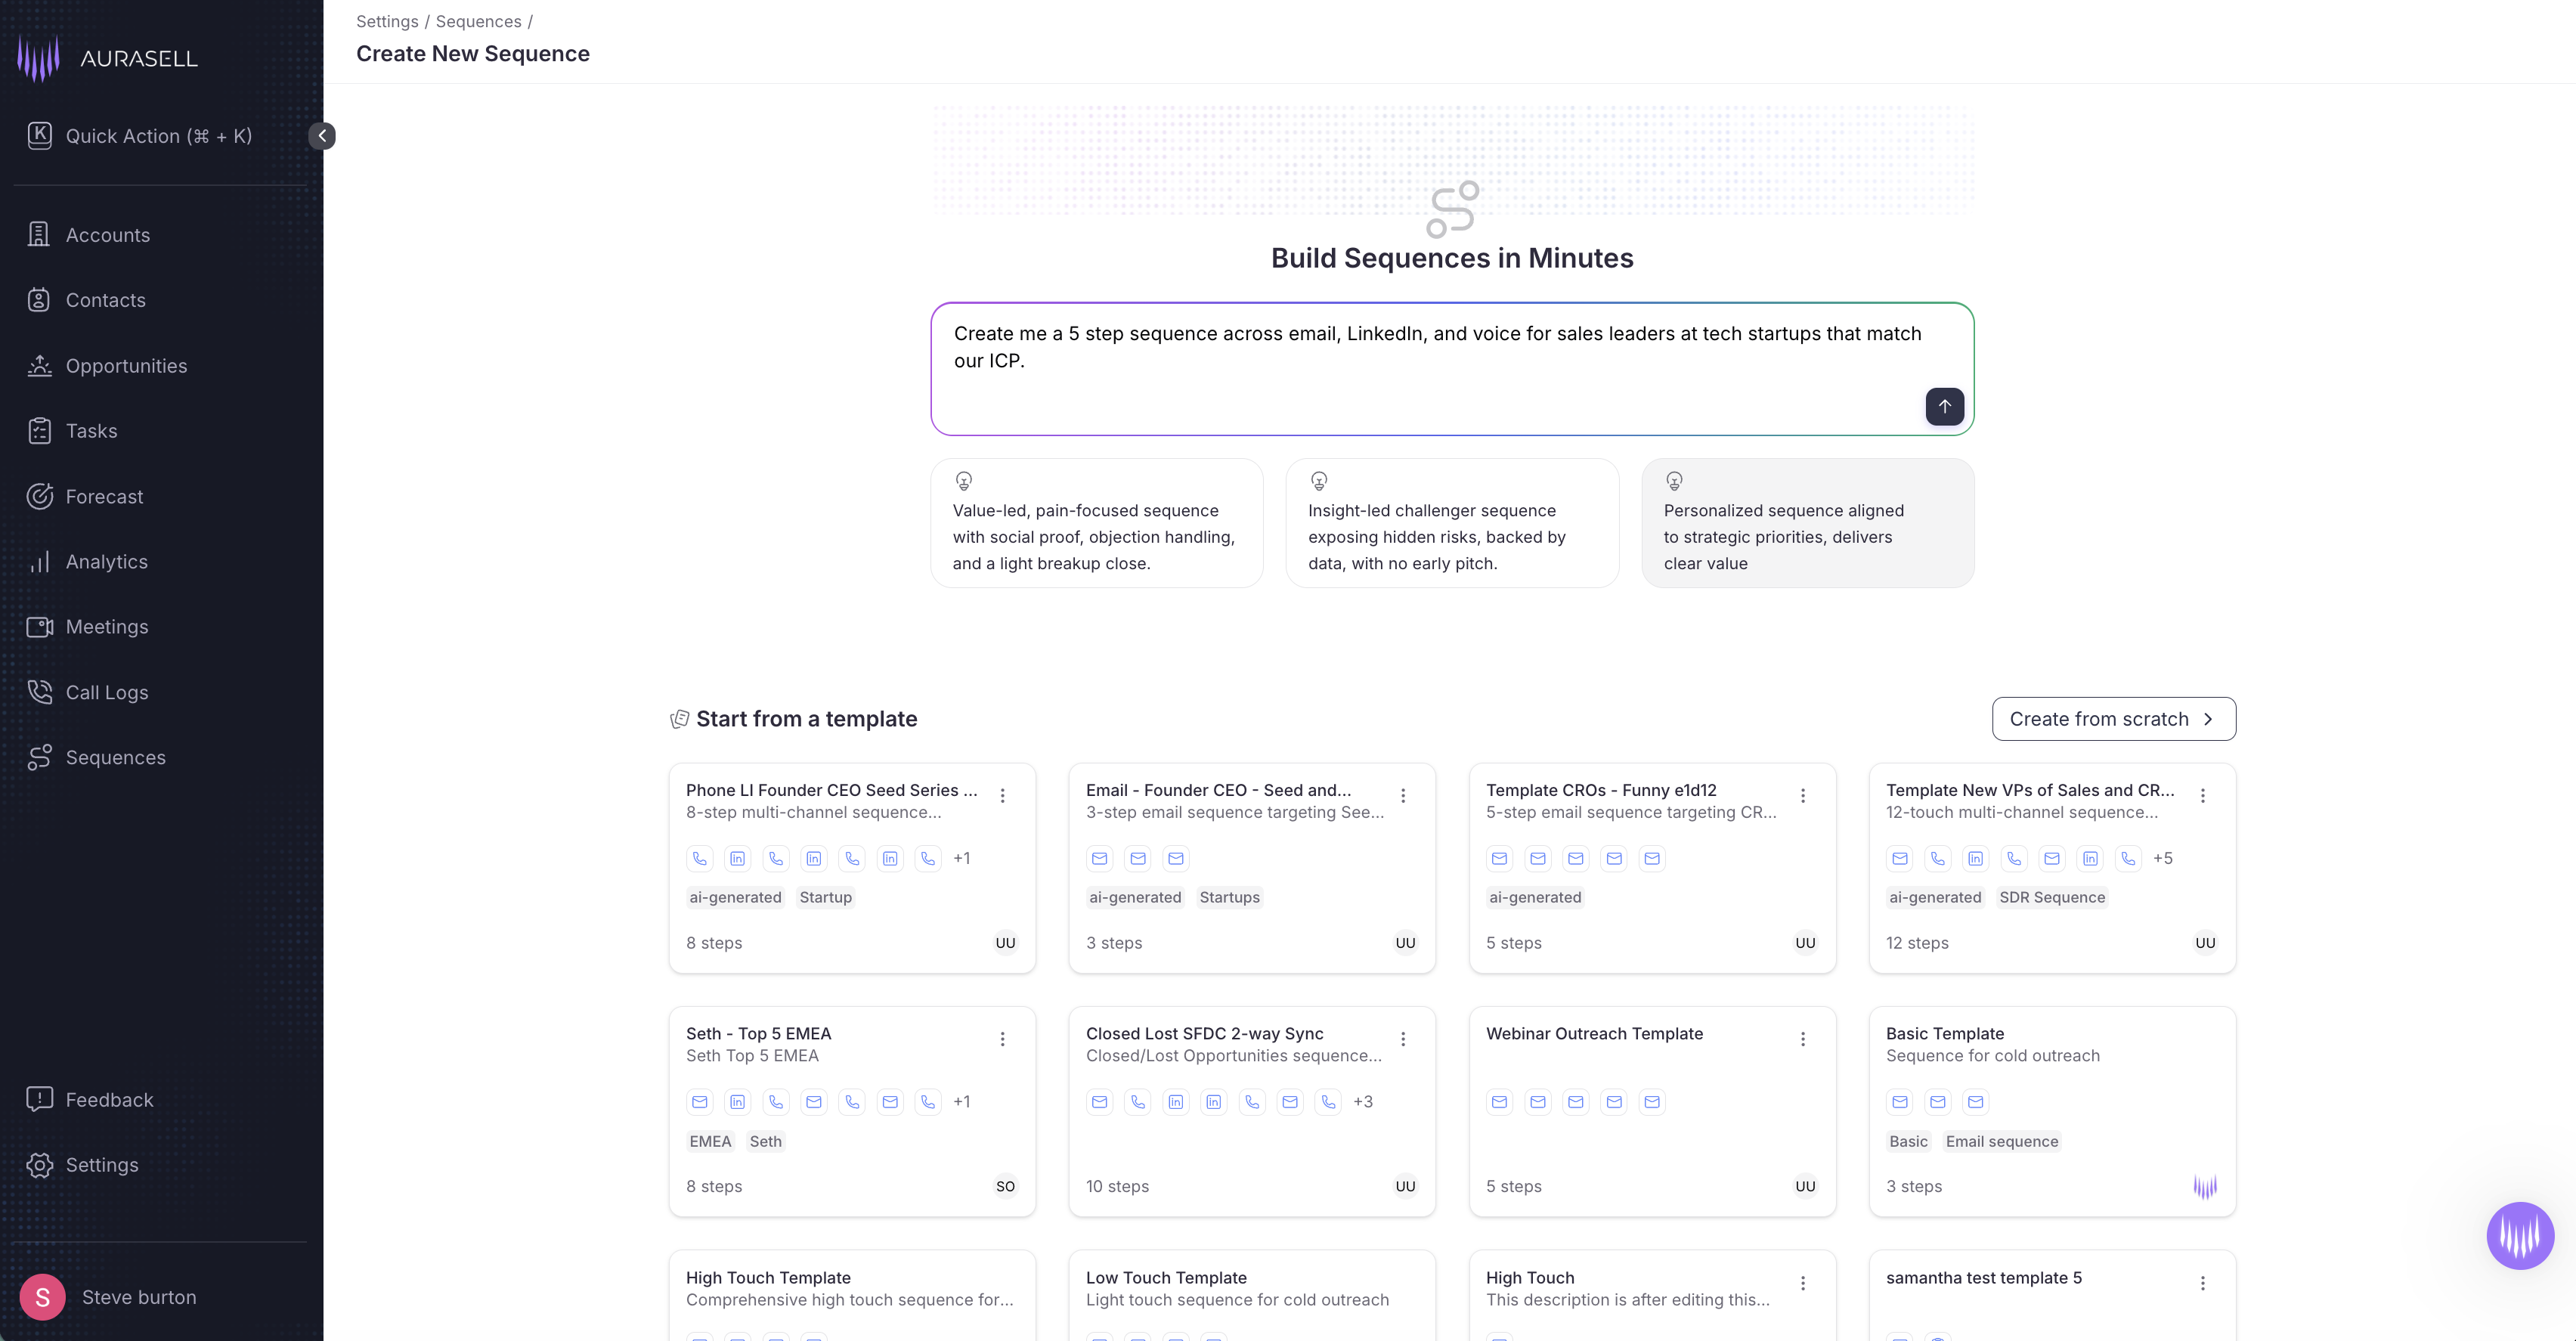This screenshot has width=2576, height=1341.
Task: Open the Analytics bar chart icon
Action: tap(39, 562)
